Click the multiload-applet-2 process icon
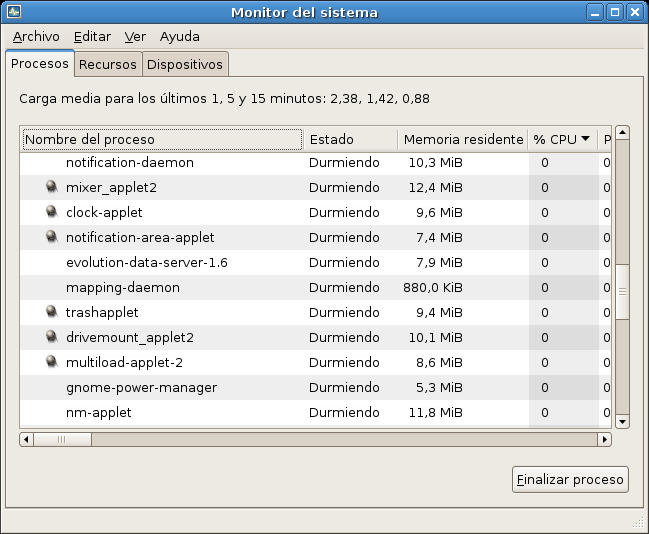The width and height of the screenshot is (649, 534). pos(52,362)
